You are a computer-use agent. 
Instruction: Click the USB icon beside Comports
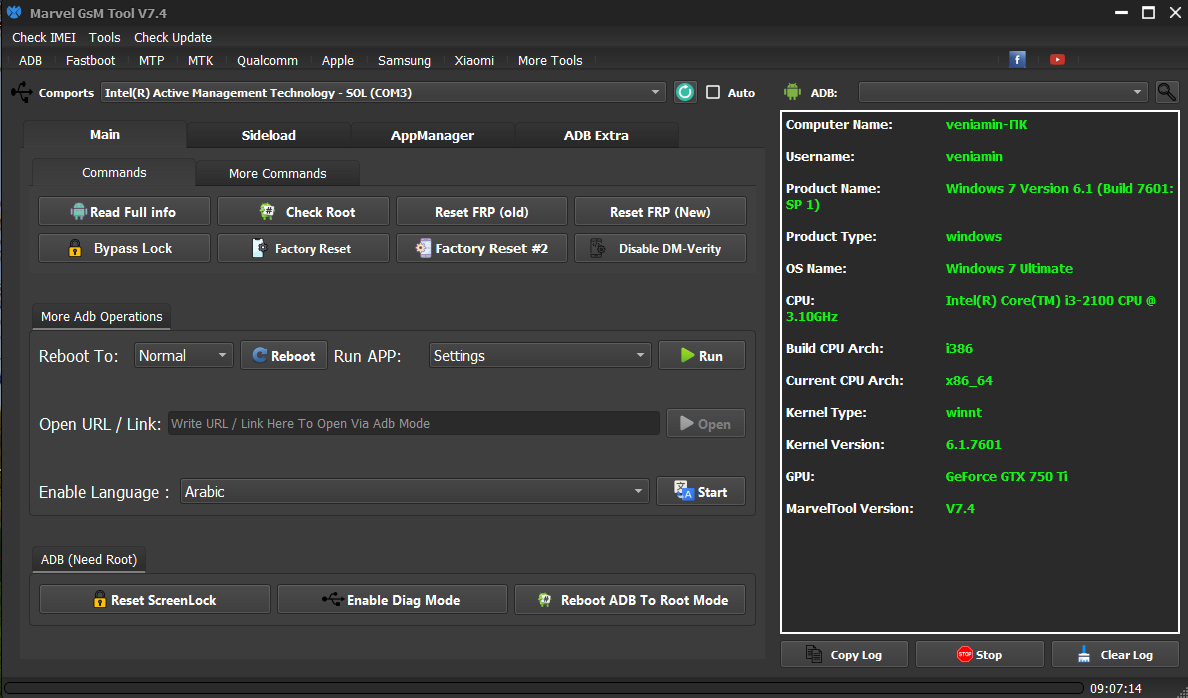[x=22, y=92]
